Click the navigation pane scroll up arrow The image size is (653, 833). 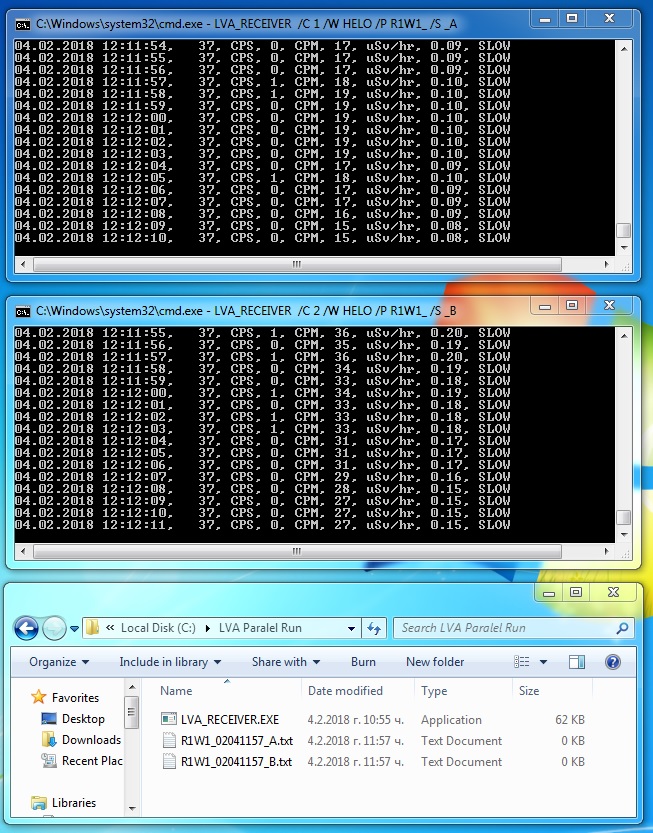132,688
